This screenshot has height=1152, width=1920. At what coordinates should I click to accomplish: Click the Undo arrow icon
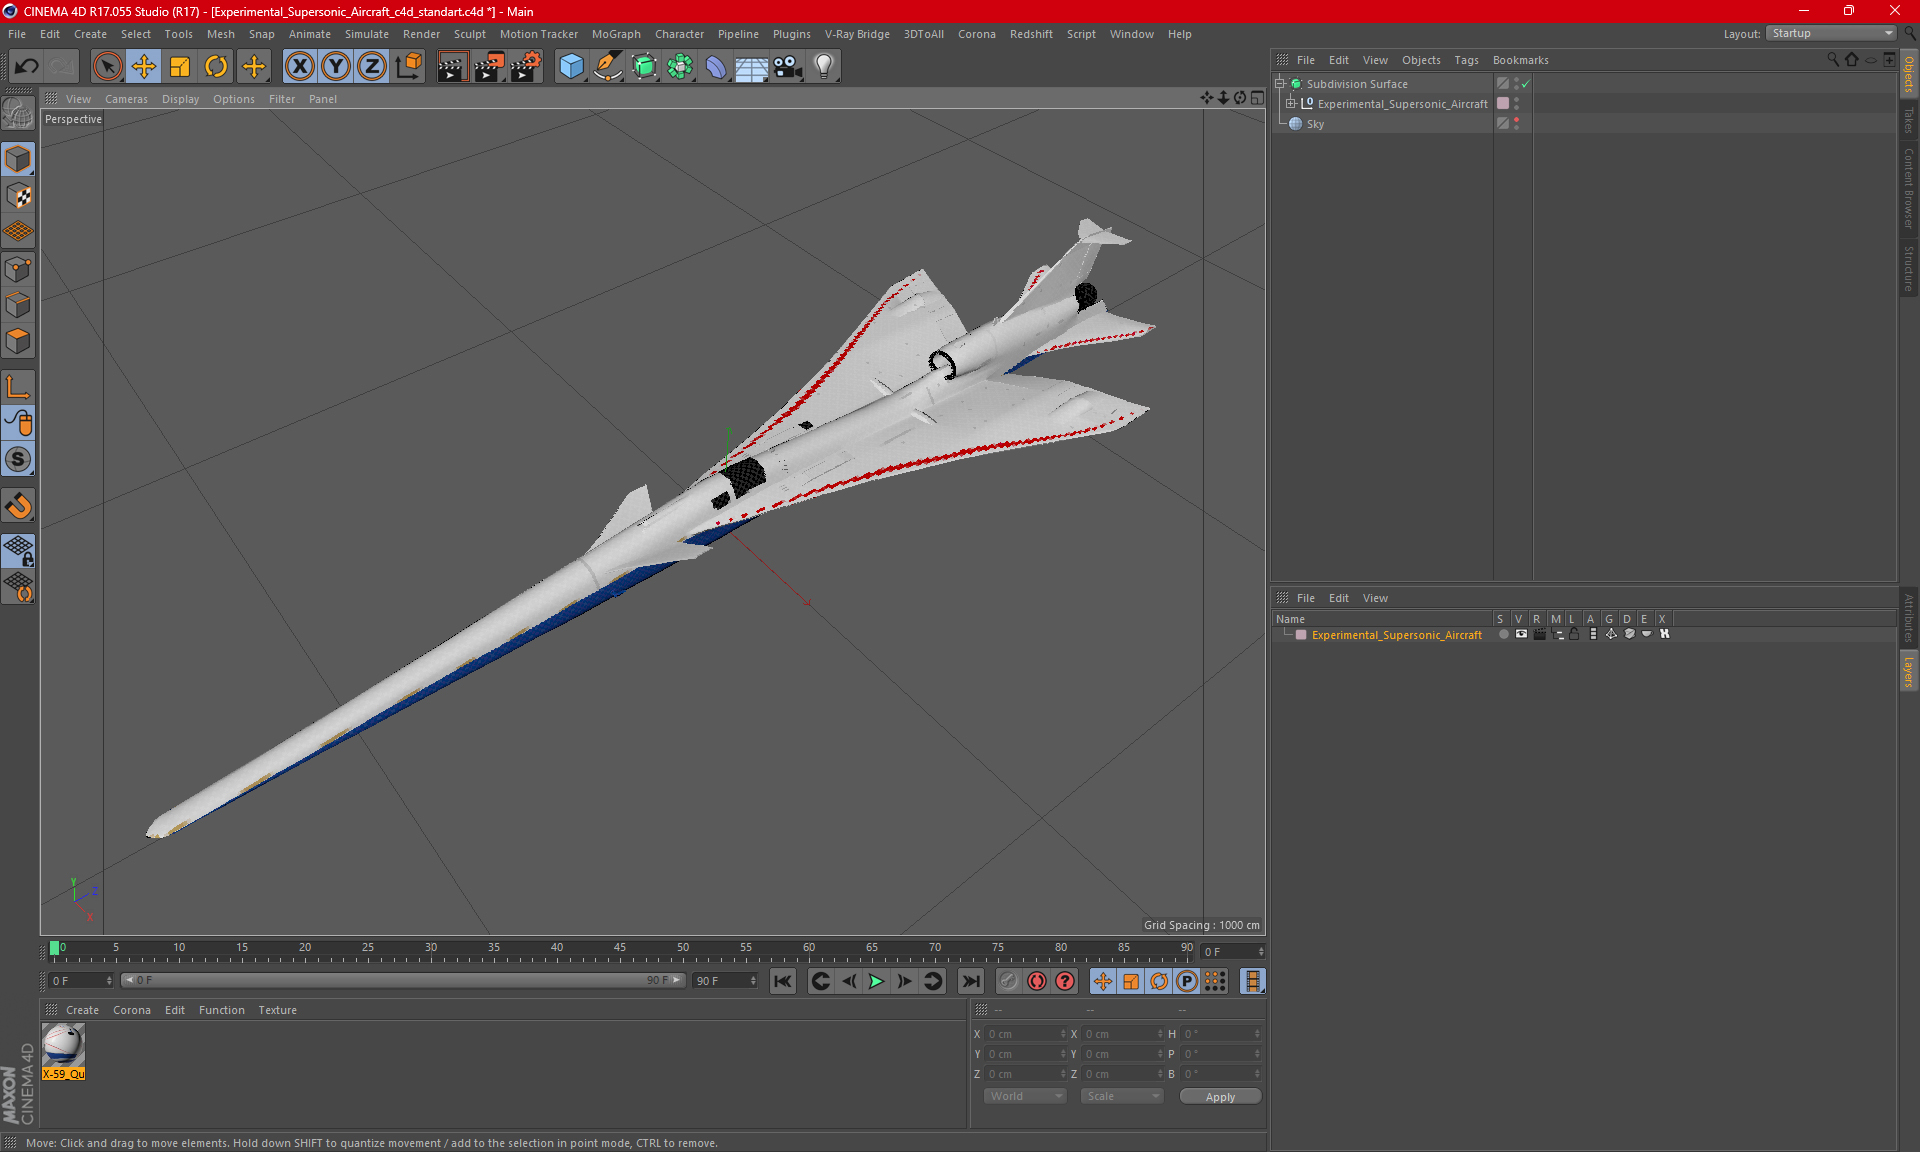(27, 67)
